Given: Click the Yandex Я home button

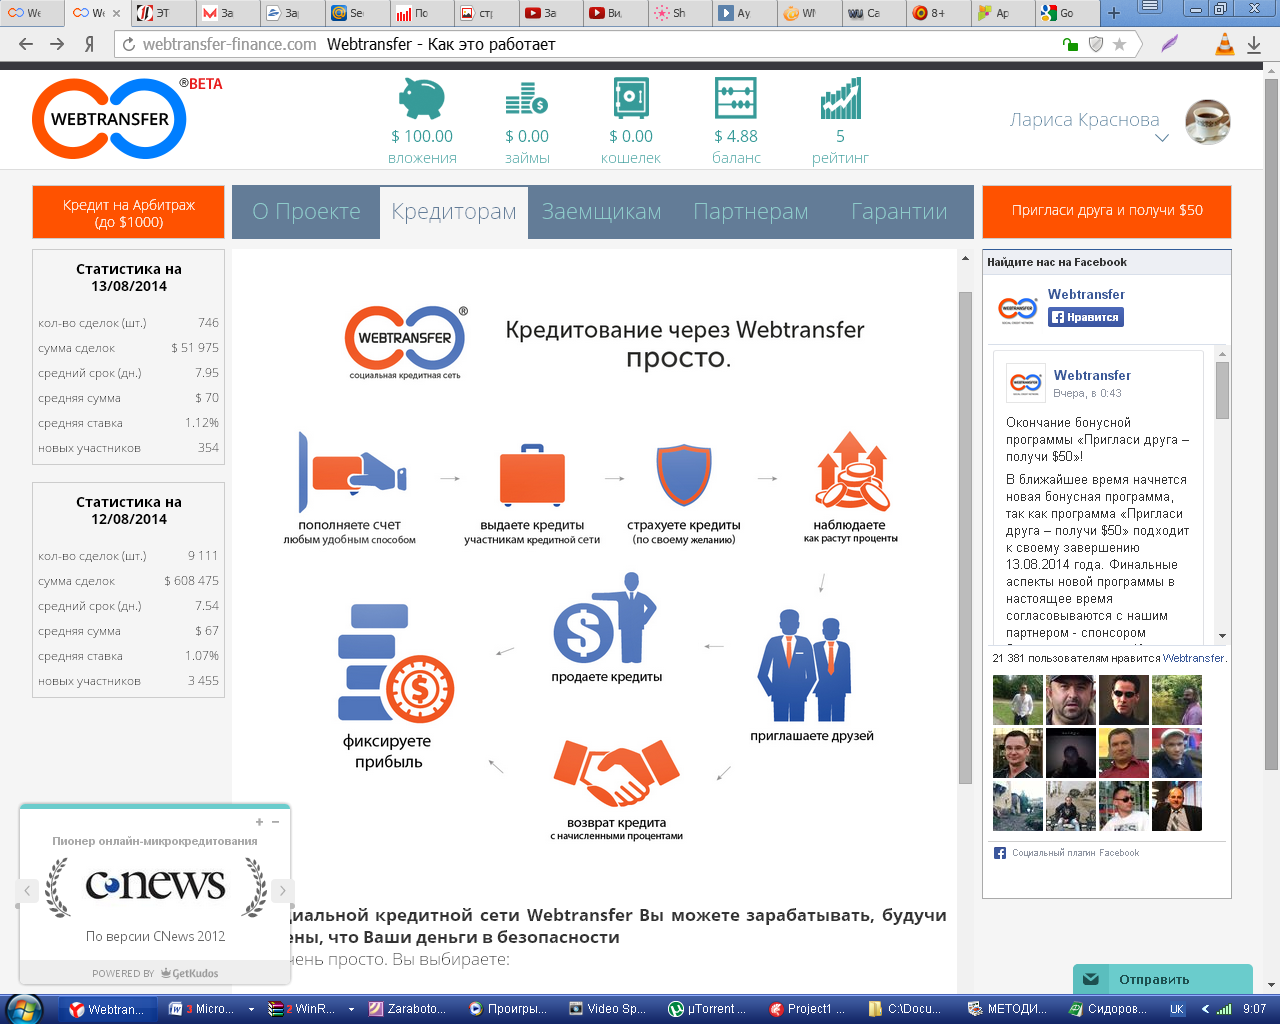Looking at the screenshot, I should (89, 44).
